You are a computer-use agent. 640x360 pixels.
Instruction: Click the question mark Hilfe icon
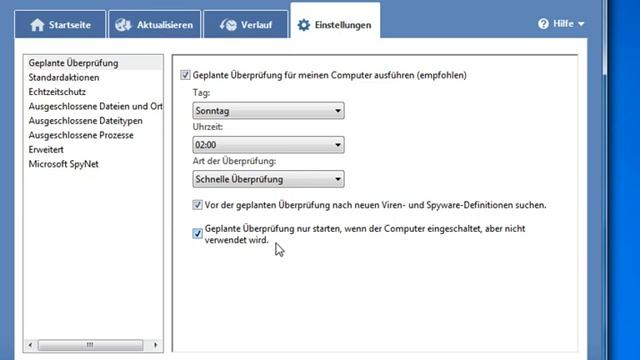point(543,24)
